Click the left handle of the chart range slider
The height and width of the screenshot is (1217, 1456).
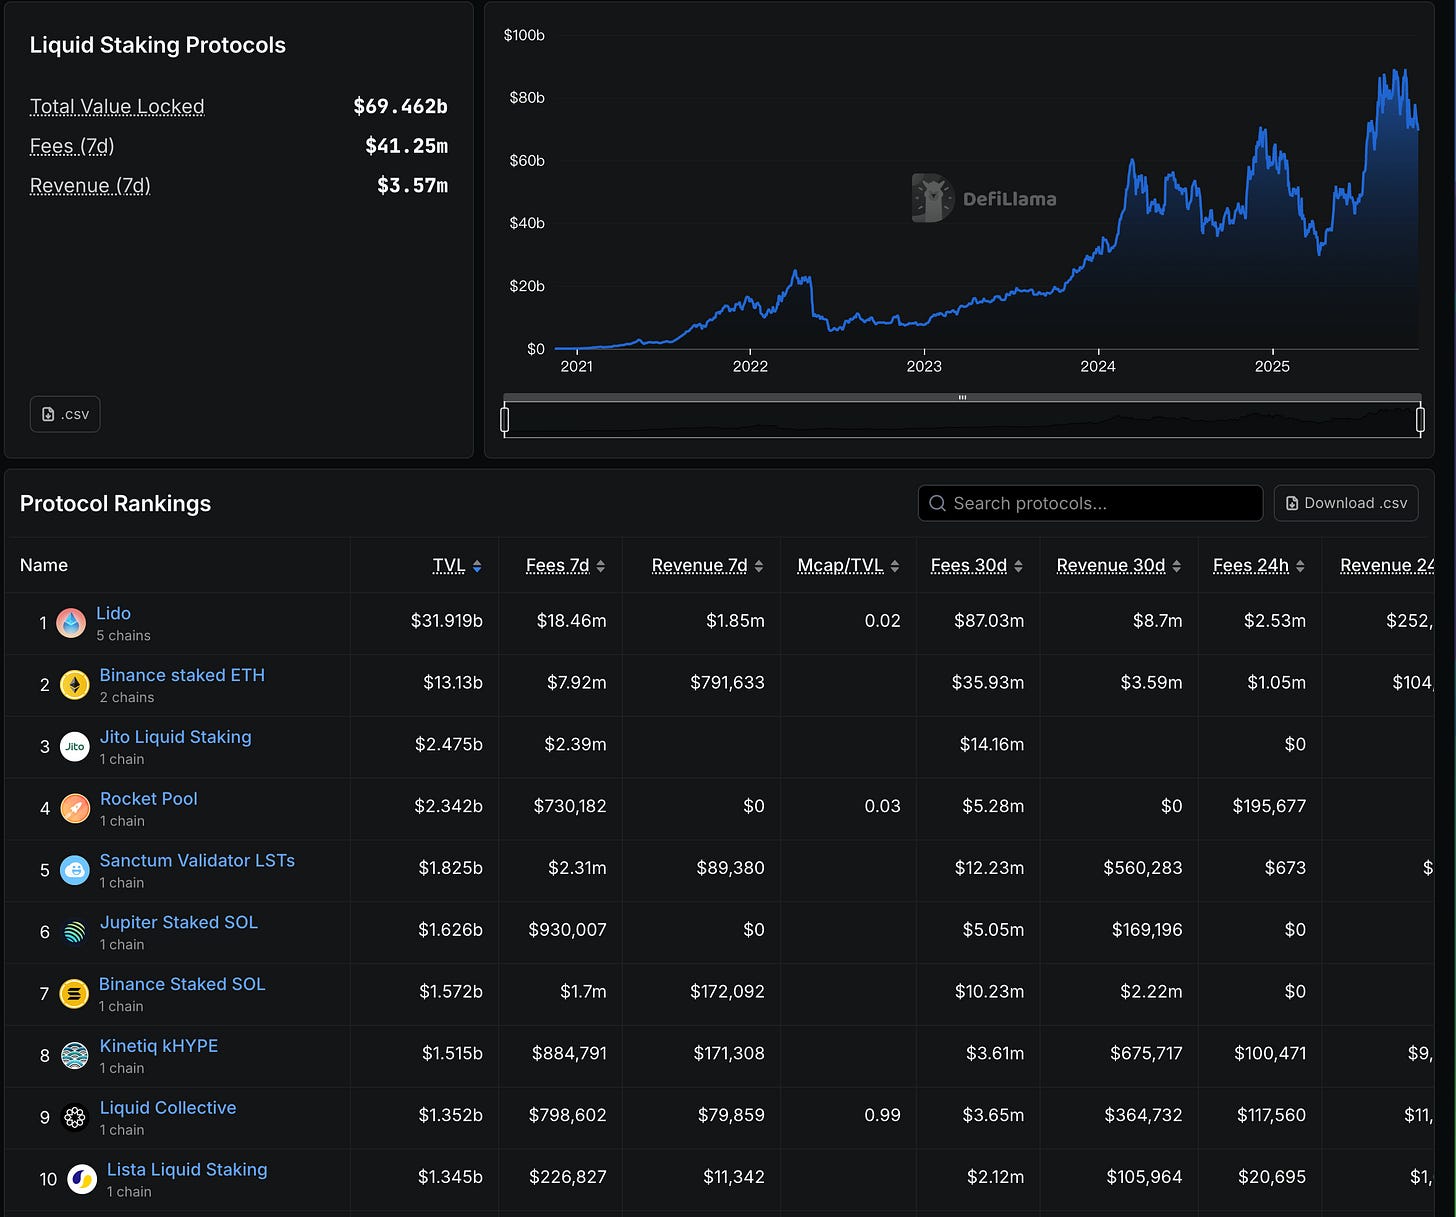(505, 420)
